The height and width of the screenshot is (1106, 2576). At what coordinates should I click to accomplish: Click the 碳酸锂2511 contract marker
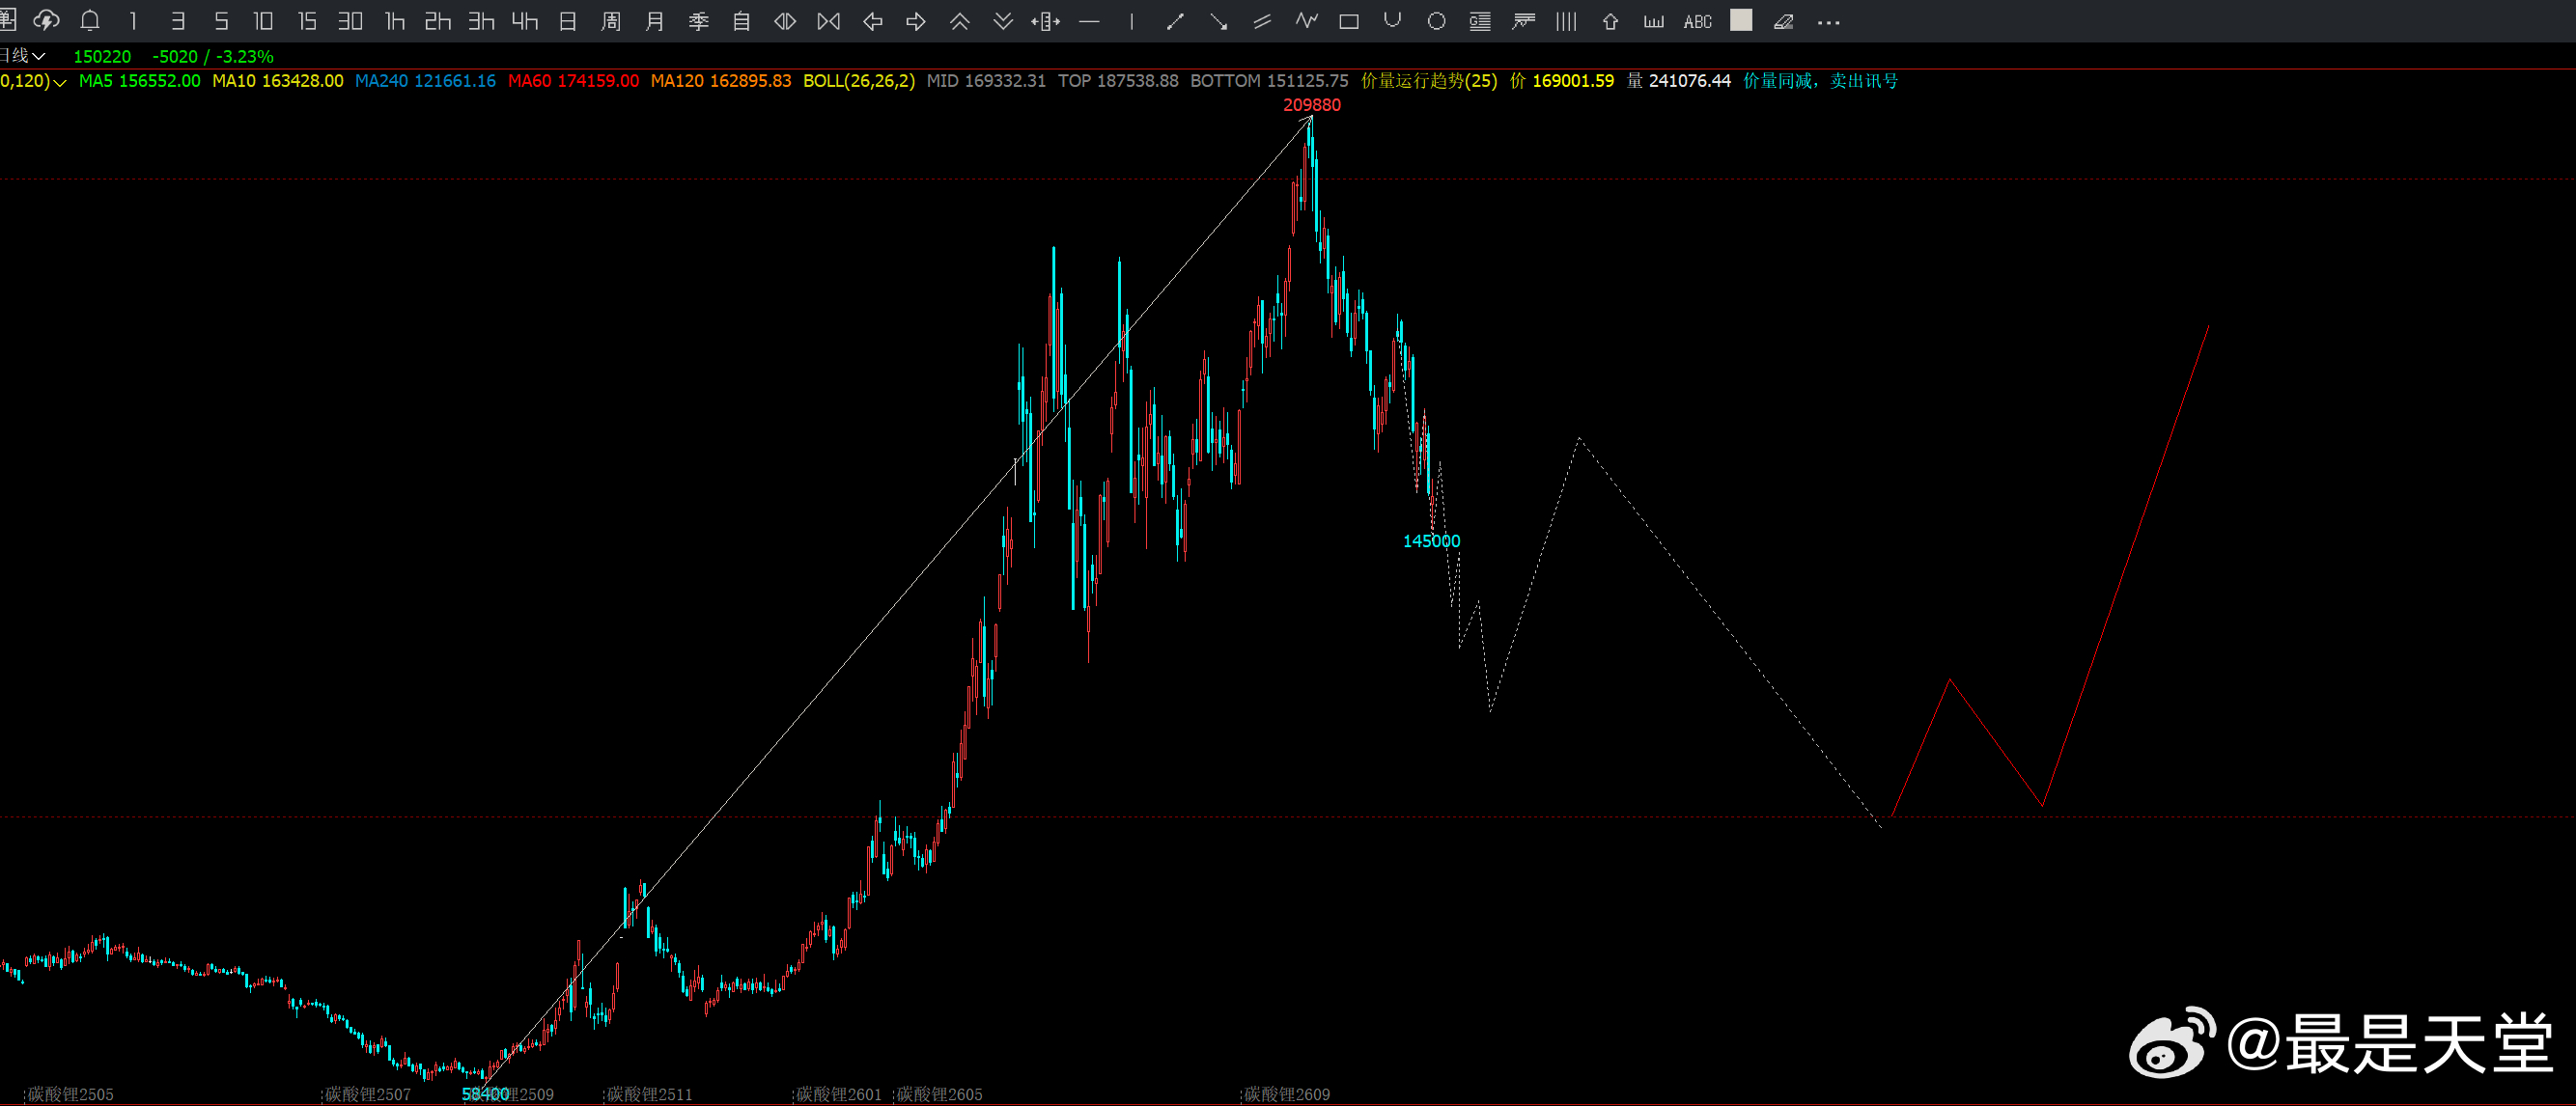point(649,1094)
